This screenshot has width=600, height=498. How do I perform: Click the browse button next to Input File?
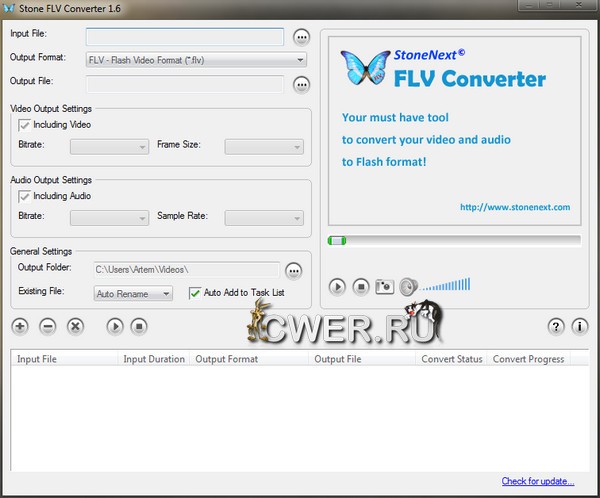pos(302,37)
